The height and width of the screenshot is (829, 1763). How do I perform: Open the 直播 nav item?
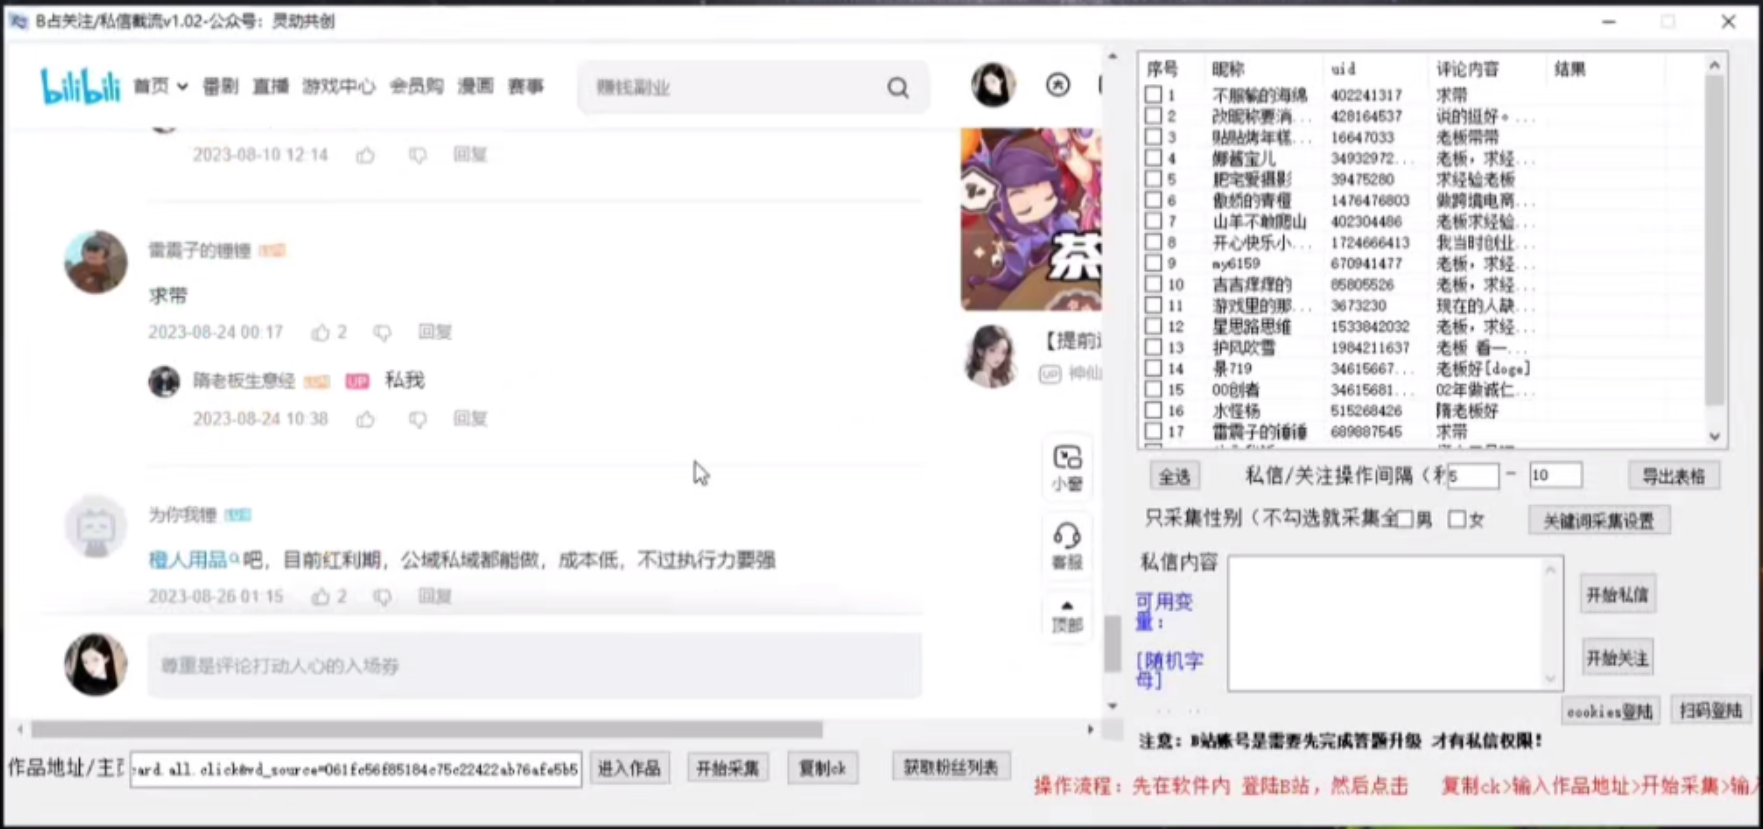click(x=270, y=87)
